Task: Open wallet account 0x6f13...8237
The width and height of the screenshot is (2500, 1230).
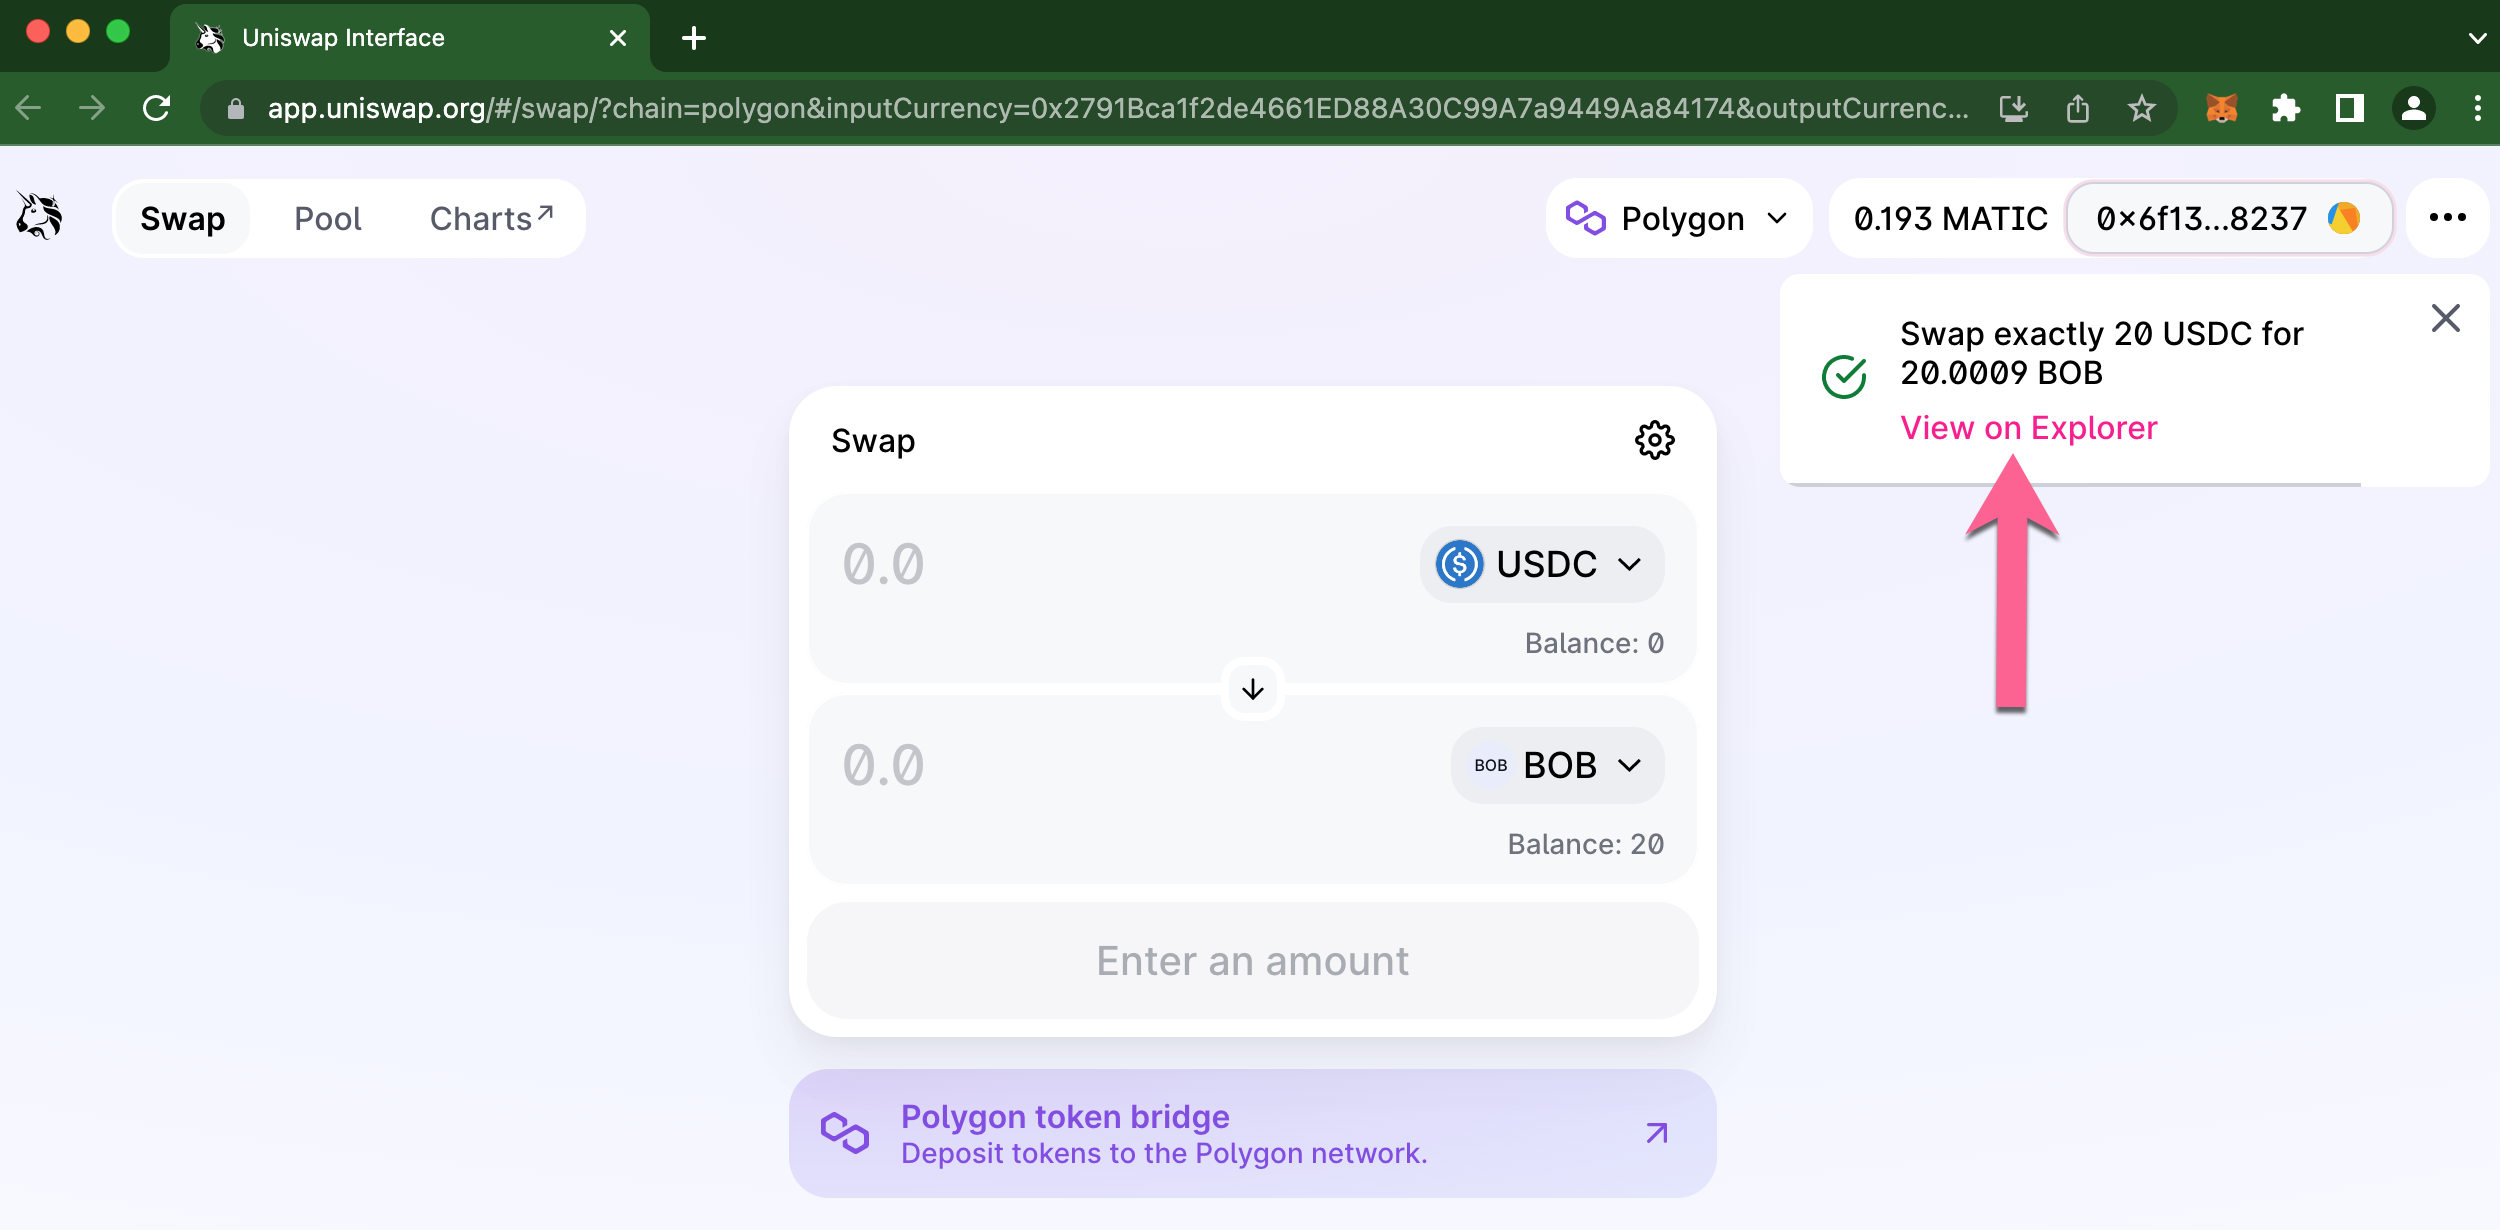Action: click(2228, 218)
